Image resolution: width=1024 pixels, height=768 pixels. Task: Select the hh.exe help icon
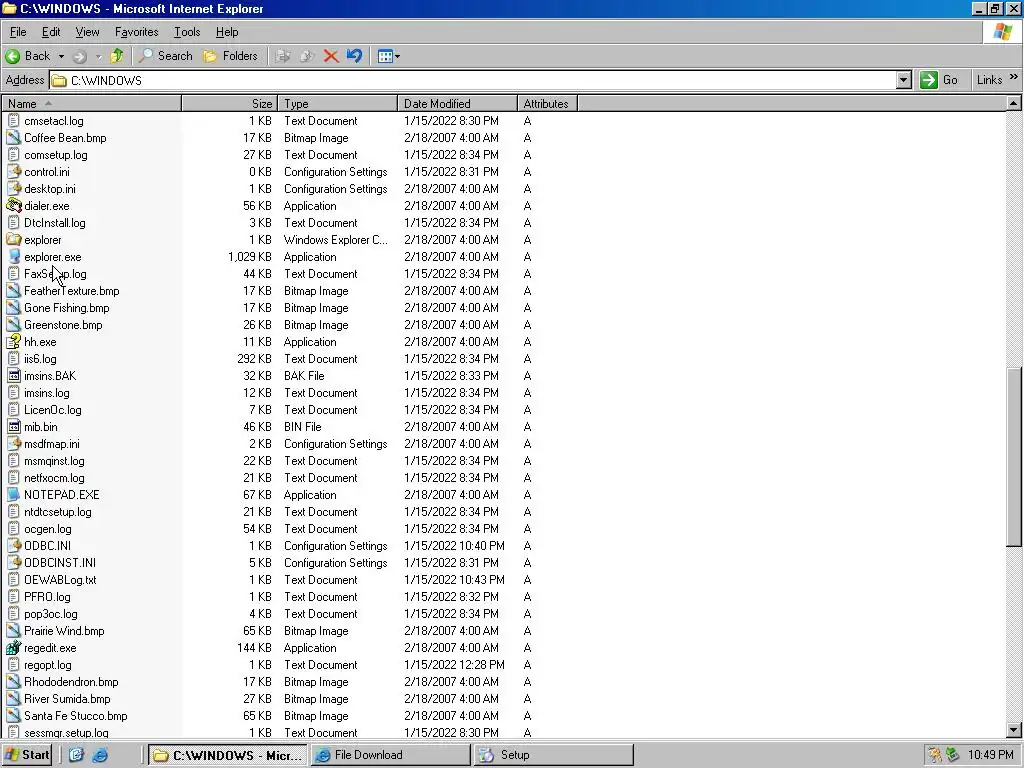coord(14,342)
